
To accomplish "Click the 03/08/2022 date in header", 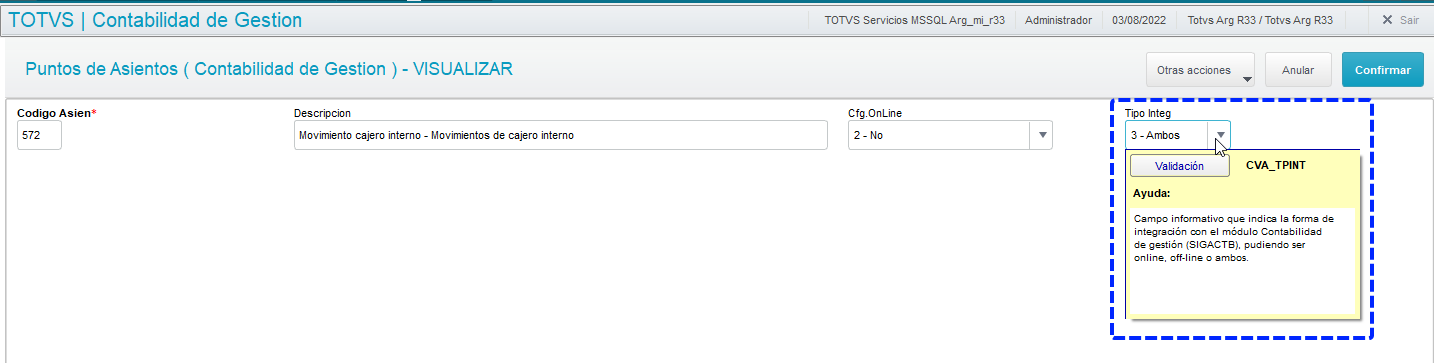I will coord(1139,19).
